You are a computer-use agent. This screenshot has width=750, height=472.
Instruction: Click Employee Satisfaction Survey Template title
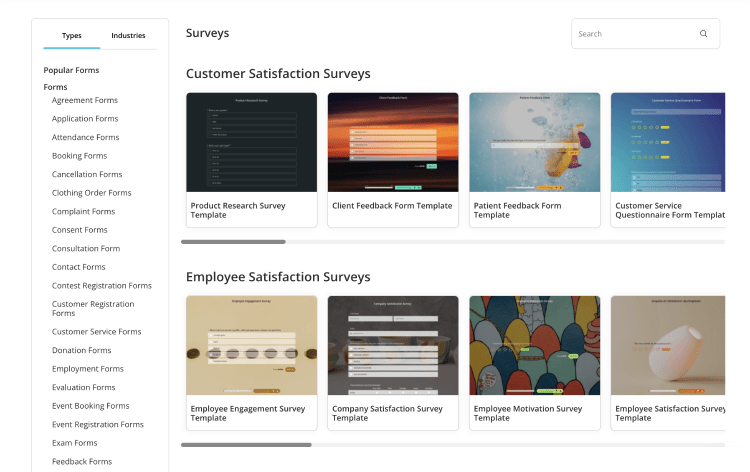[669, 413]
